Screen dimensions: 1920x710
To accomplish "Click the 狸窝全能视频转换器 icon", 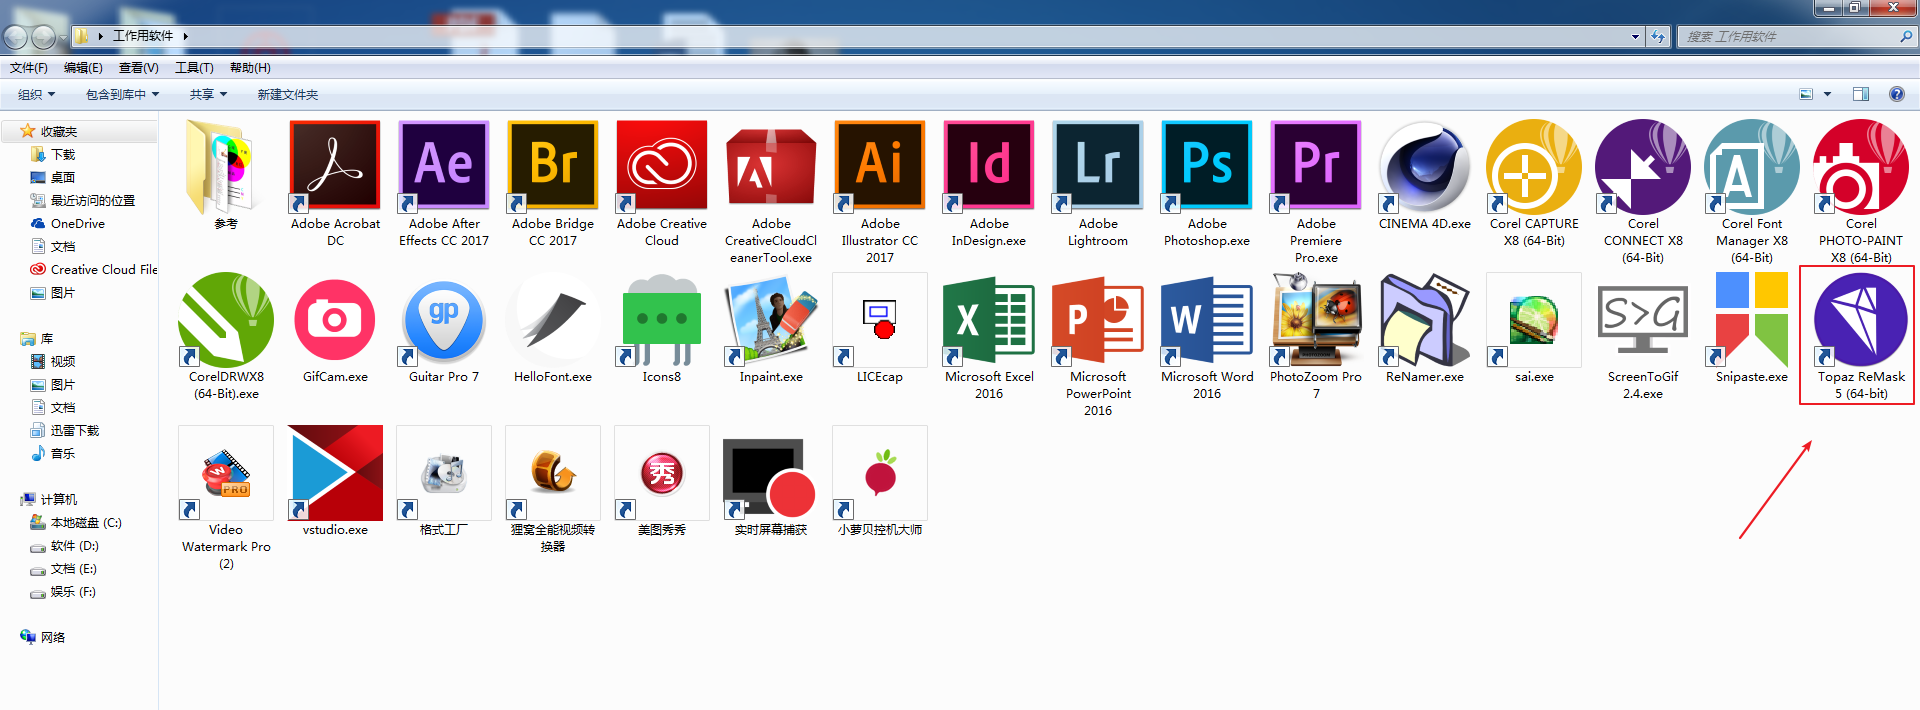I will click(x=553, y=472).
